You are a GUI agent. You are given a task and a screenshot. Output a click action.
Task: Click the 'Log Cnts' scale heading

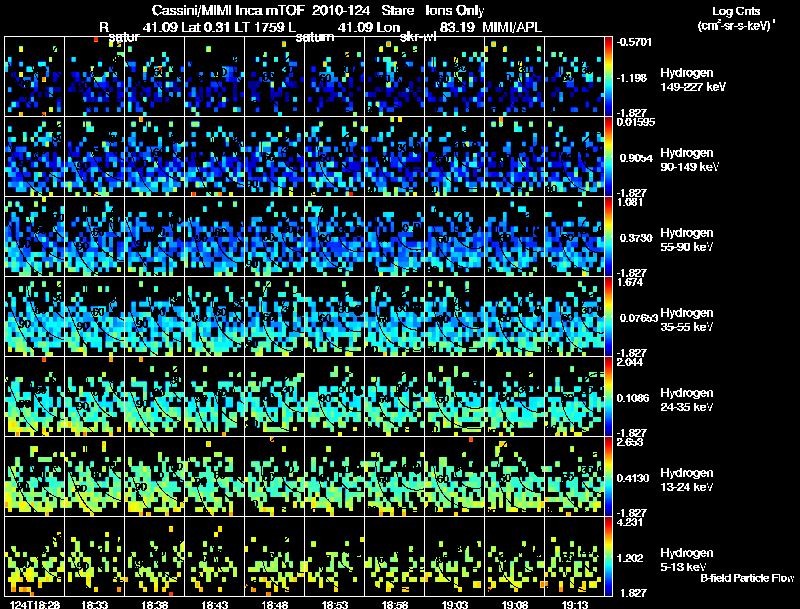tap(736, 11)
